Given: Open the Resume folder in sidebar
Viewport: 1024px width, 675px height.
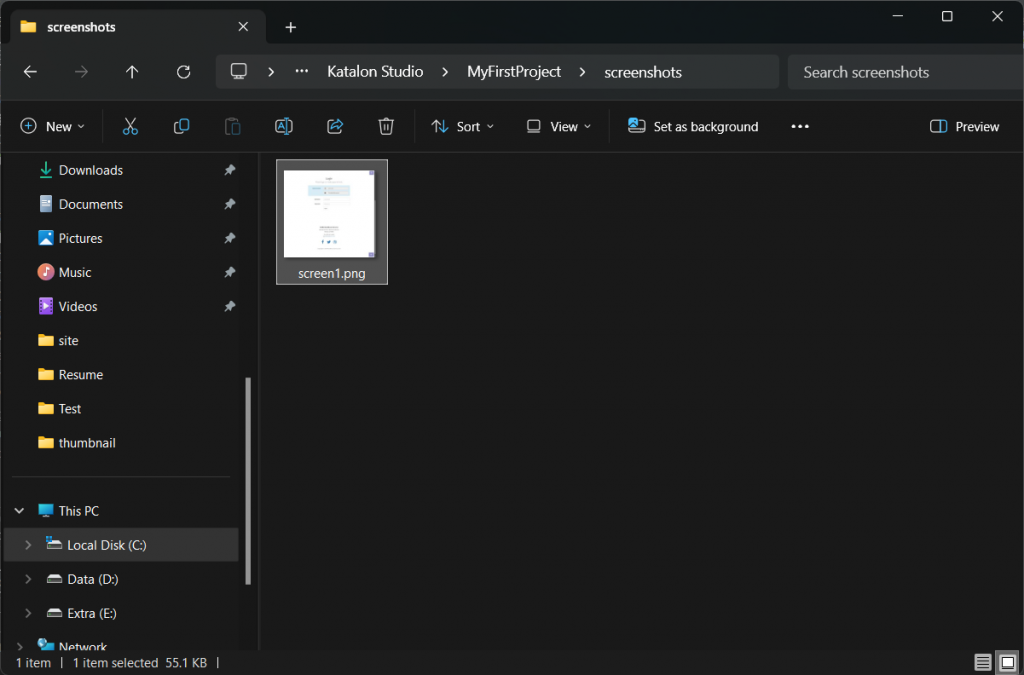Looking at the screenshot, I should [80, 374].
